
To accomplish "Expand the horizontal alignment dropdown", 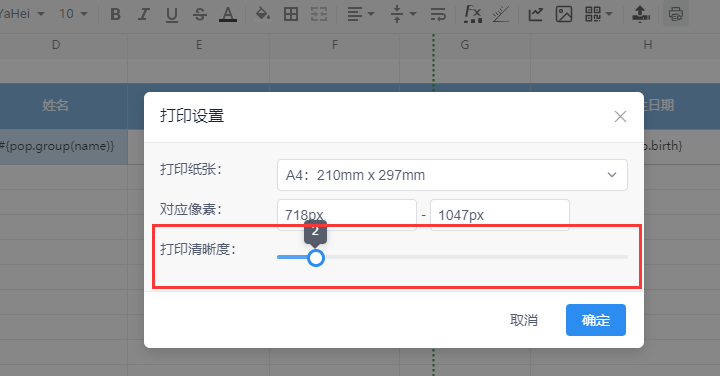I will [x=360, y=14].
